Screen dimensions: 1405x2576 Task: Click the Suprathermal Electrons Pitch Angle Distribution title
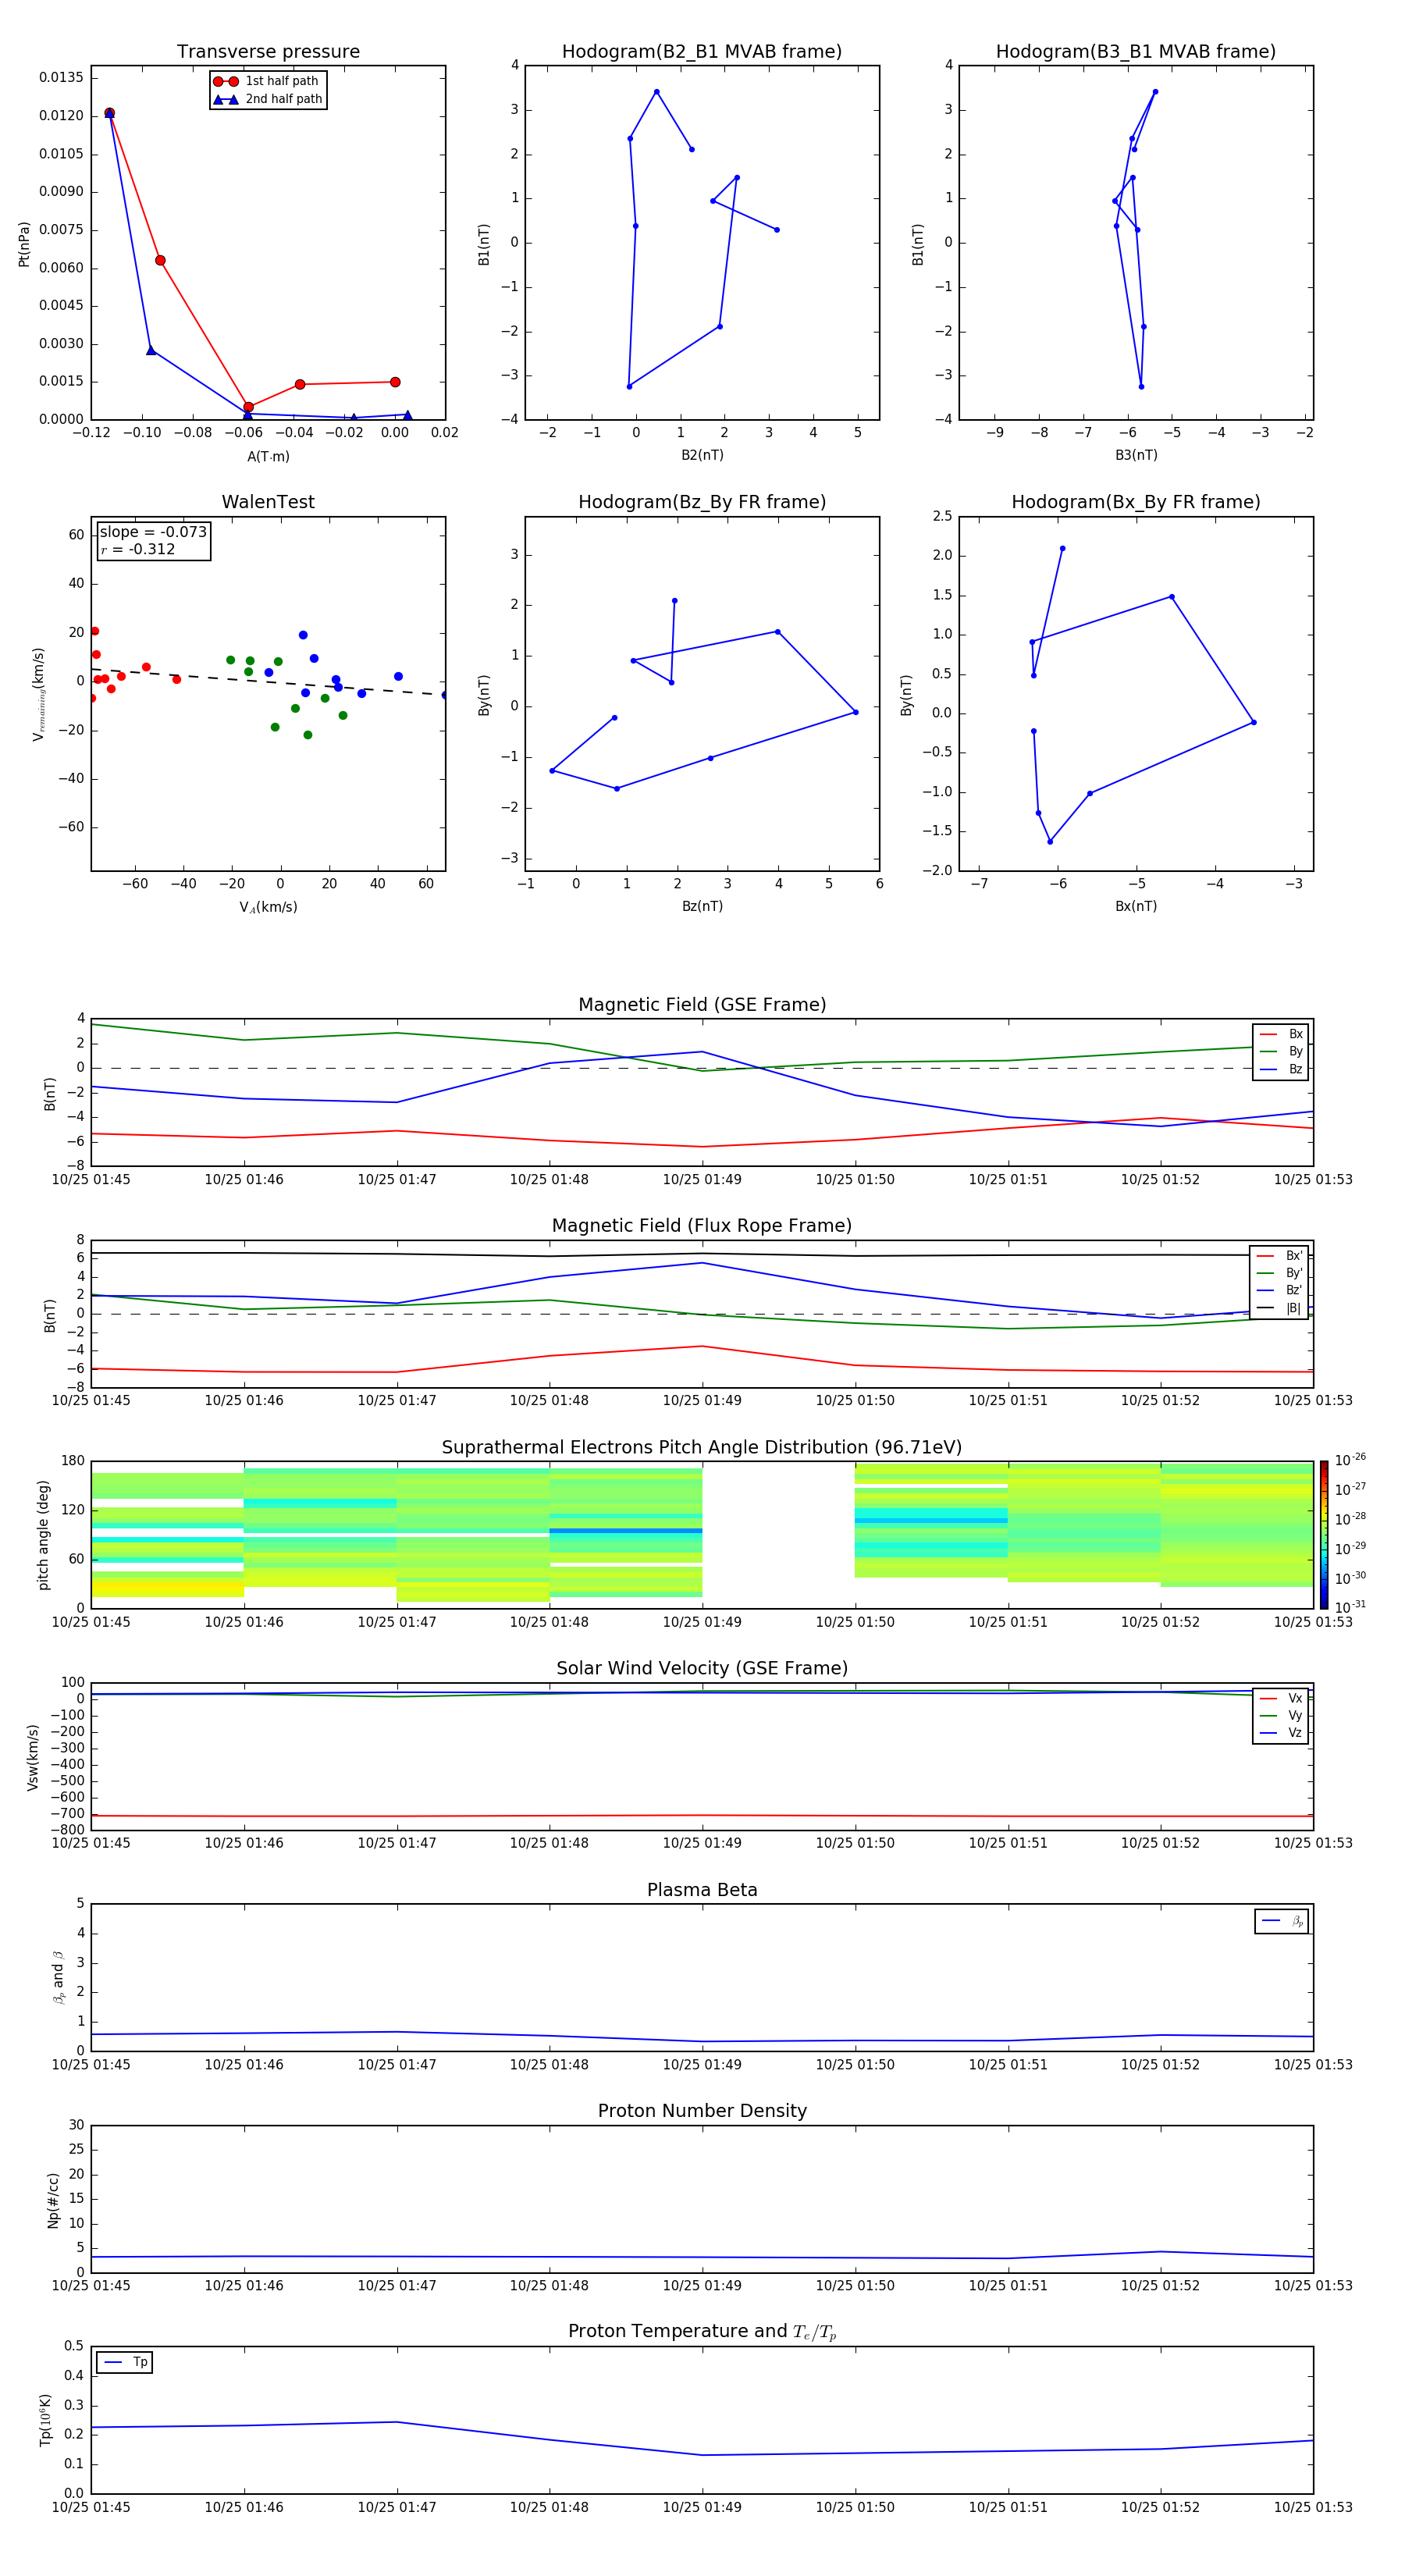point(702,1447)
